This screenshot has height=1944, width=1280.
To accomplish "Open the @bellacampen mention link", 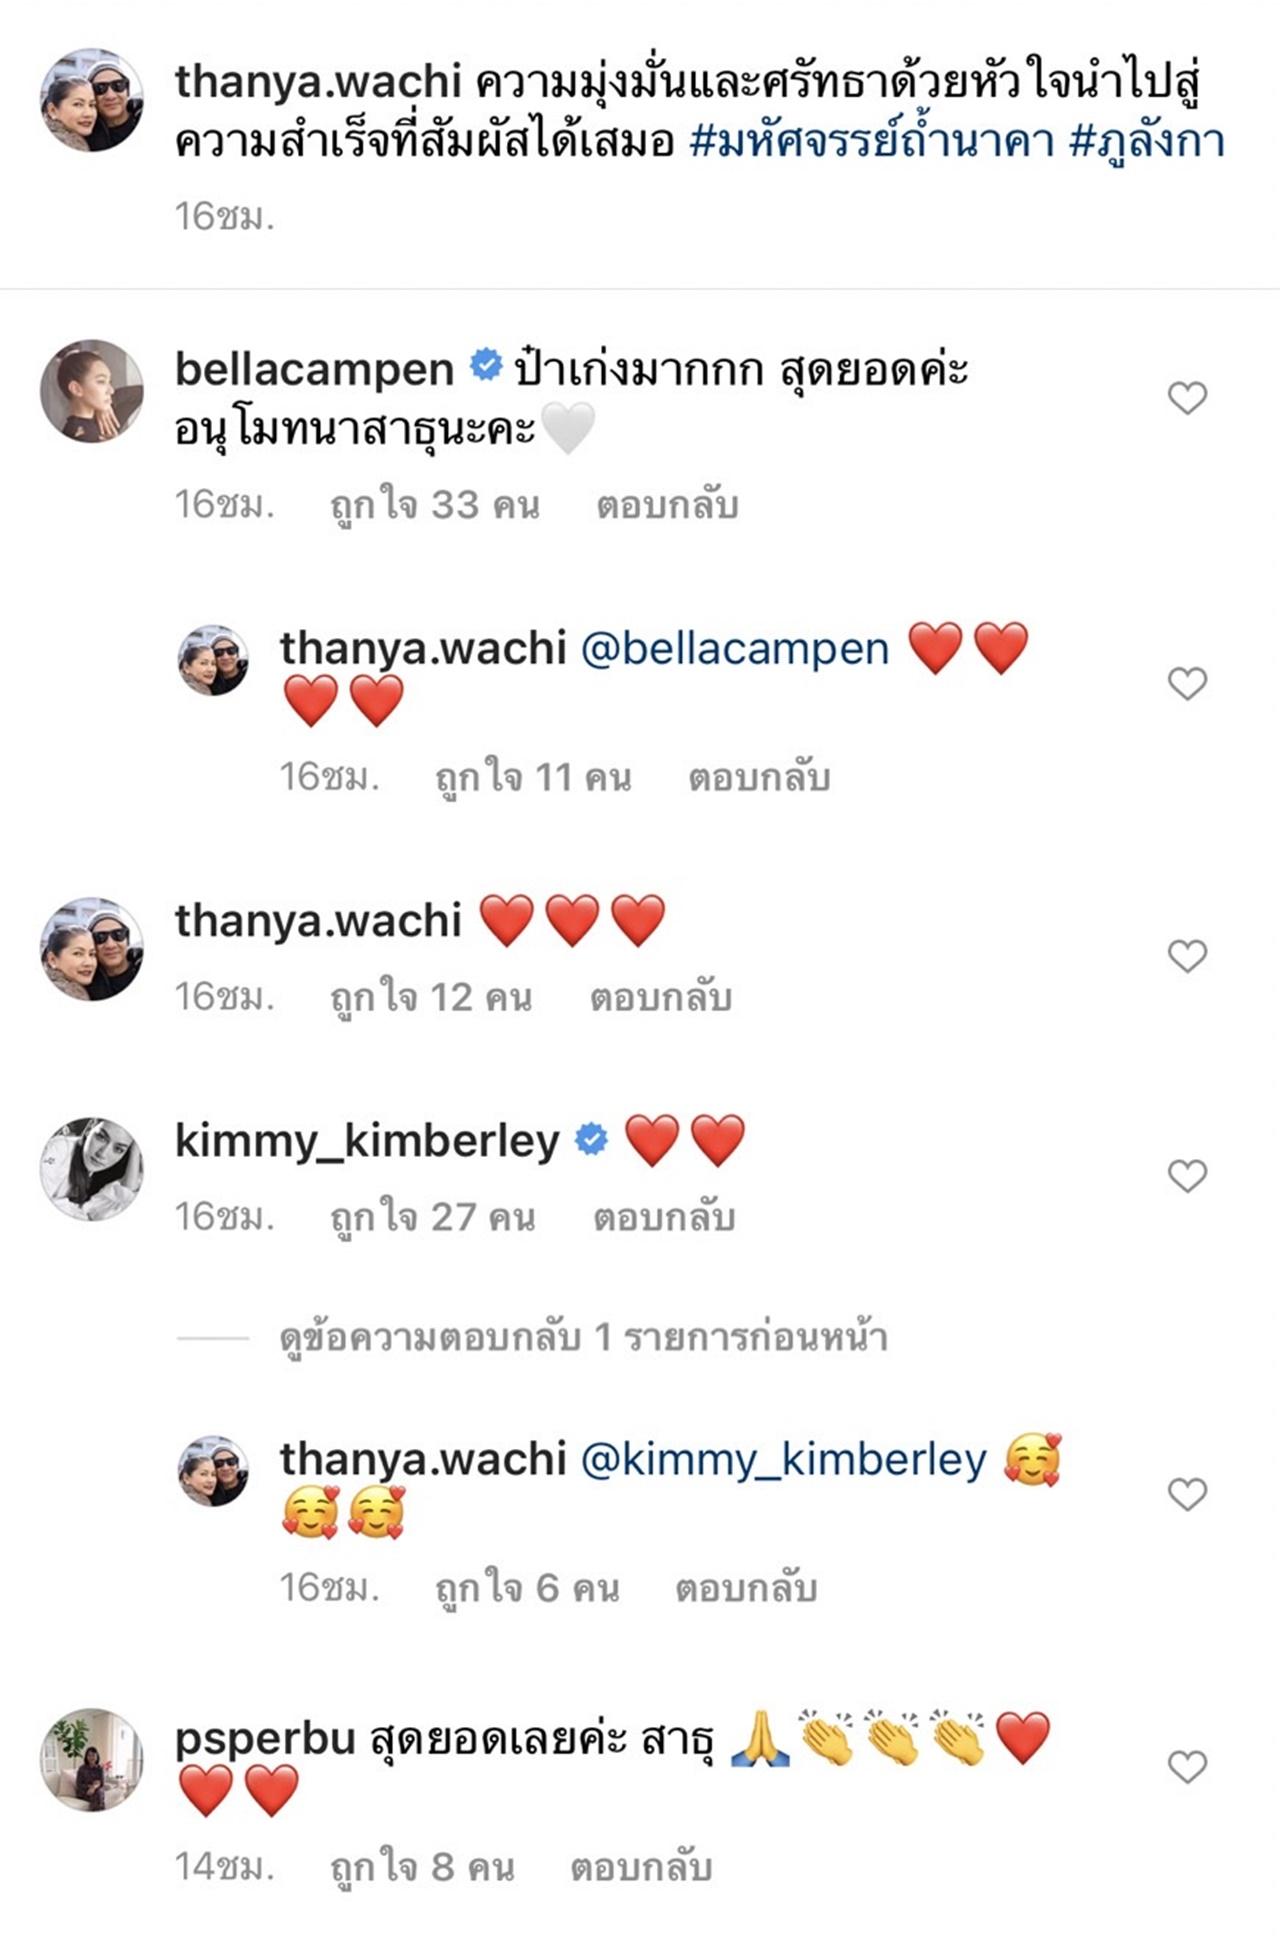I will (734, 648).
